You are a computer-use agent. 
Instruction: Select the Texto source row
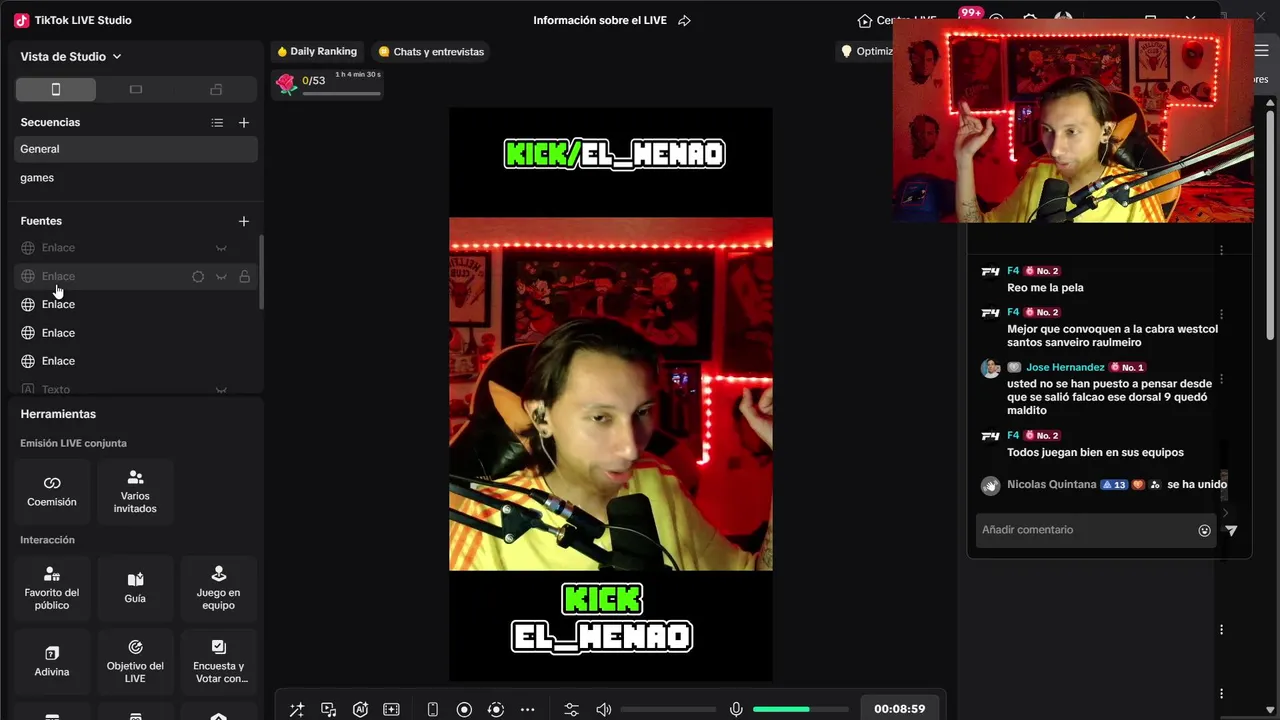click(x=136, y=390)
